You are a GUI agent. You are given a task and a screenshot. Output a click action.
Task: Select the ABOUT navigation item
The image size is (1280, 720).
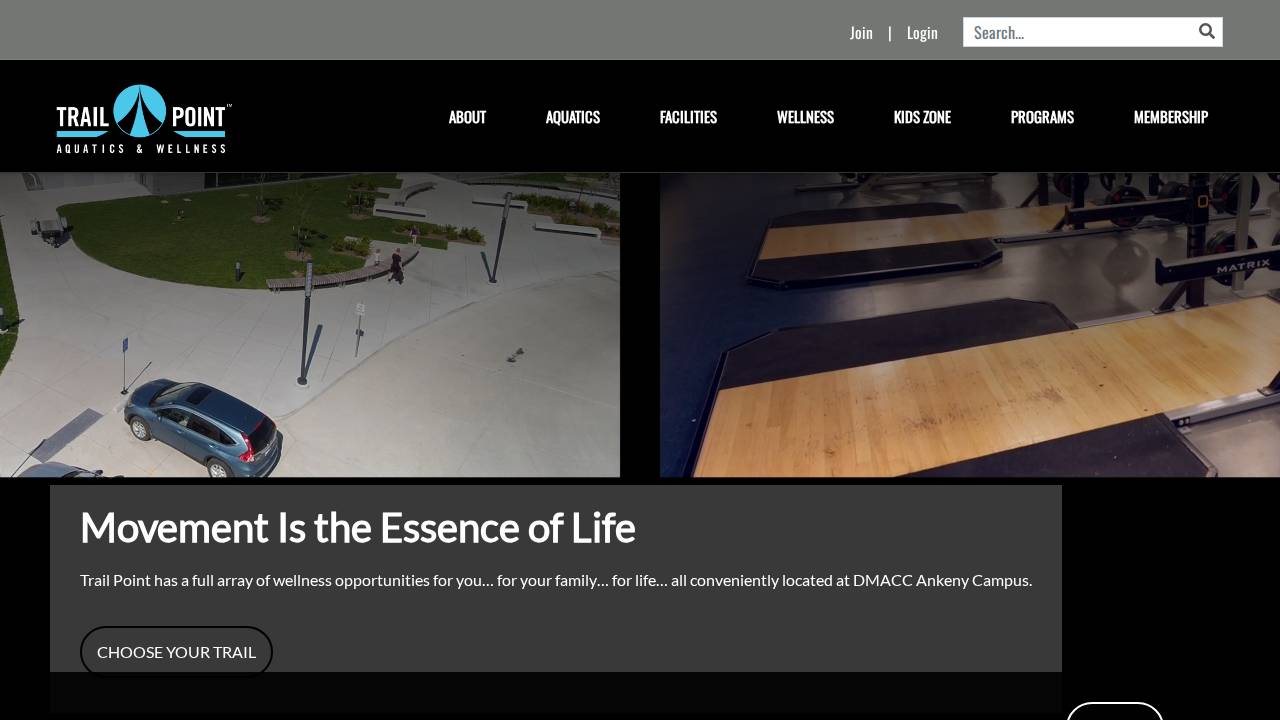tap(466, 117)
